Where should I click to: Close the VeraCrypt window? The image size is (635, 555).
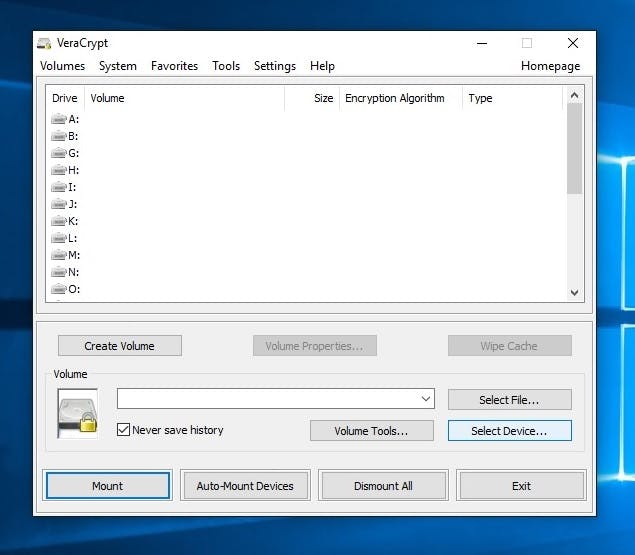coord(573,43)
